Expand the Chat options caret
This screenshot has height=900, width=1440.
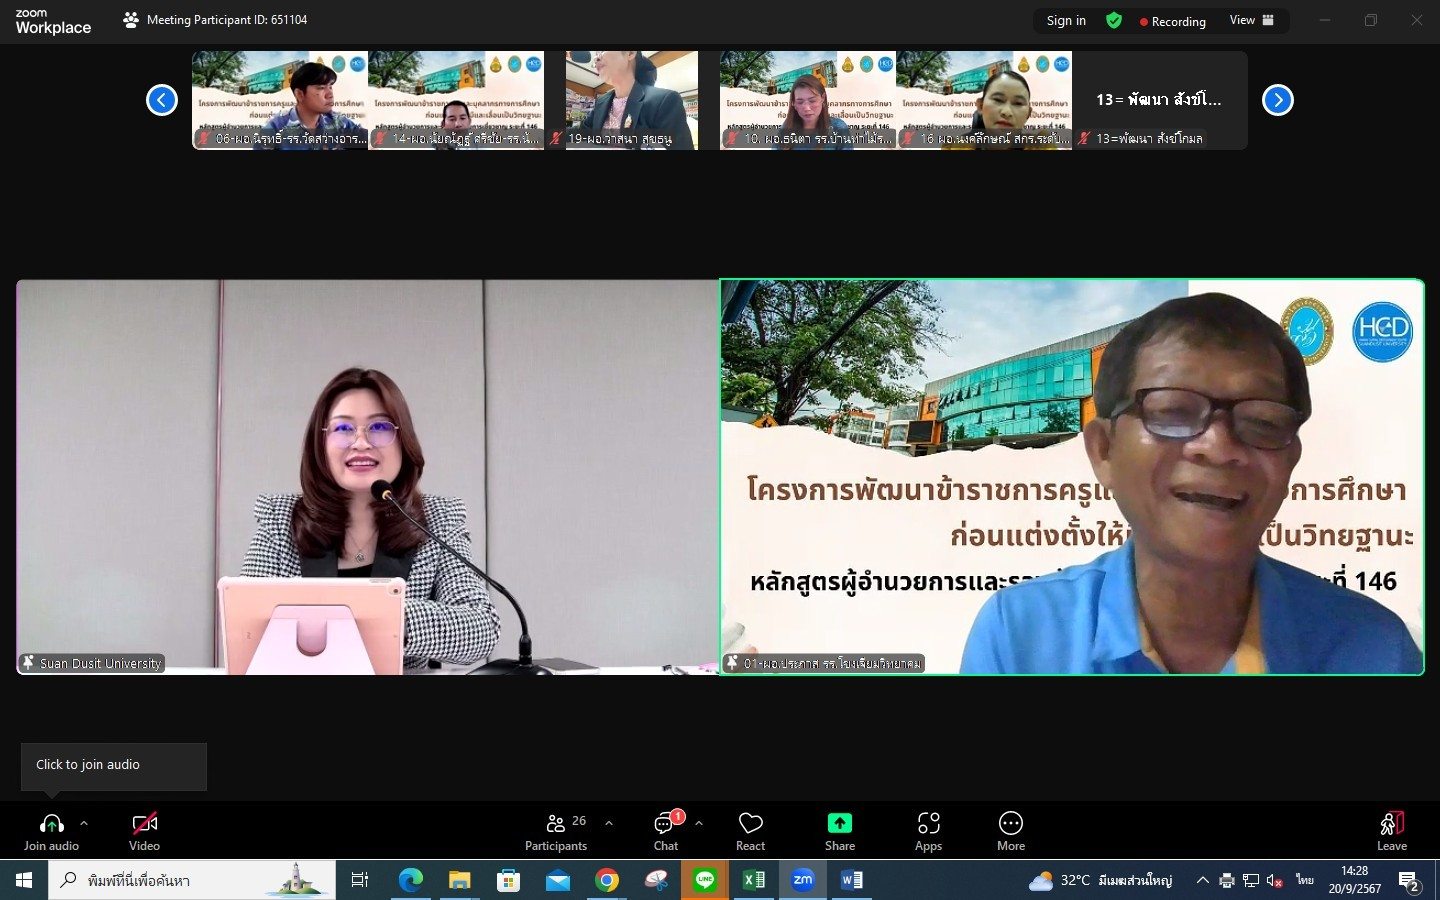pyautogui.click(x=699, y=823)
